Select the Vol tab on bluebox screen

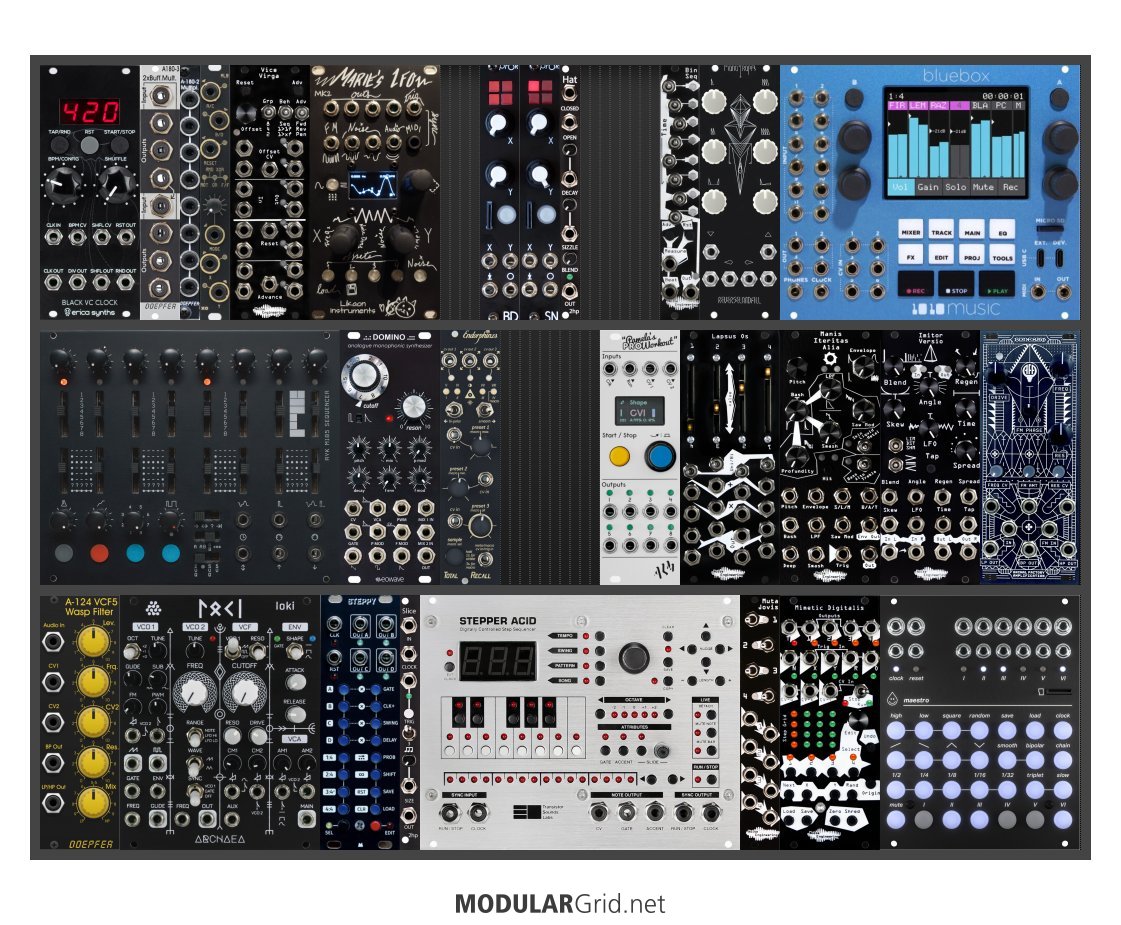(x=900, y=187)
